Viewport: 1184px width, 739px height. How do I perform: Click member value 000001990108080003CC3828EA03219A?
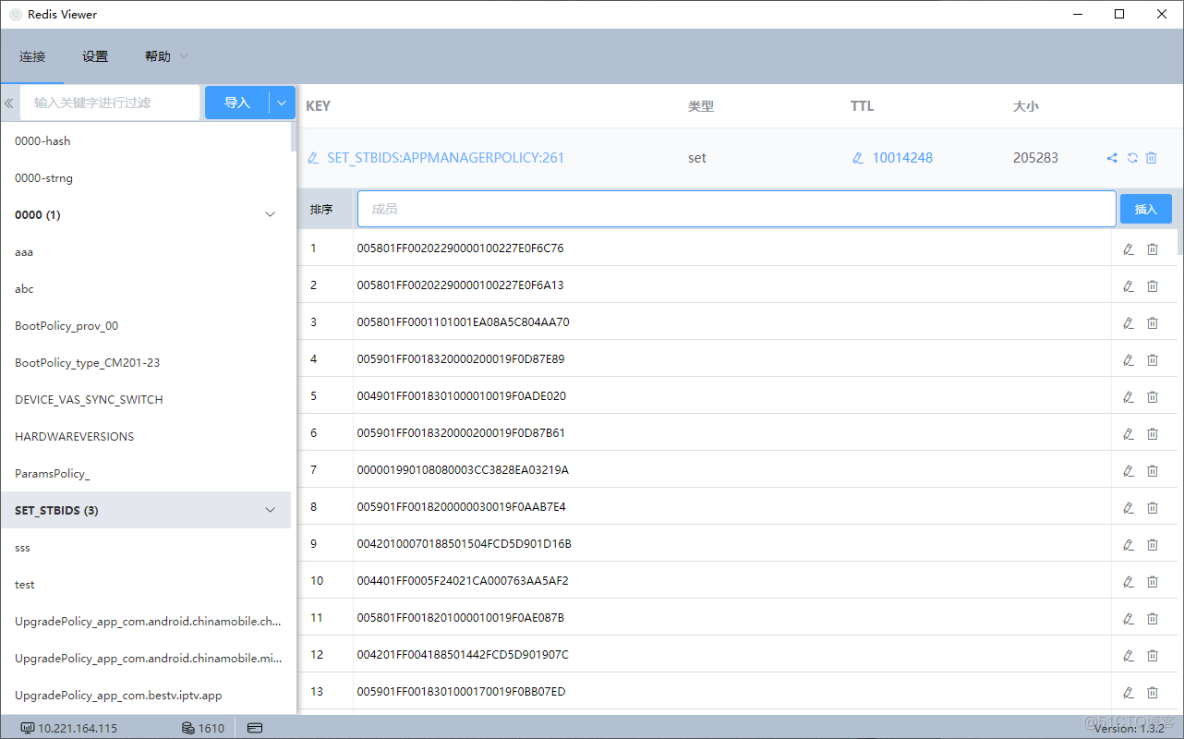(x=463, y=470)
